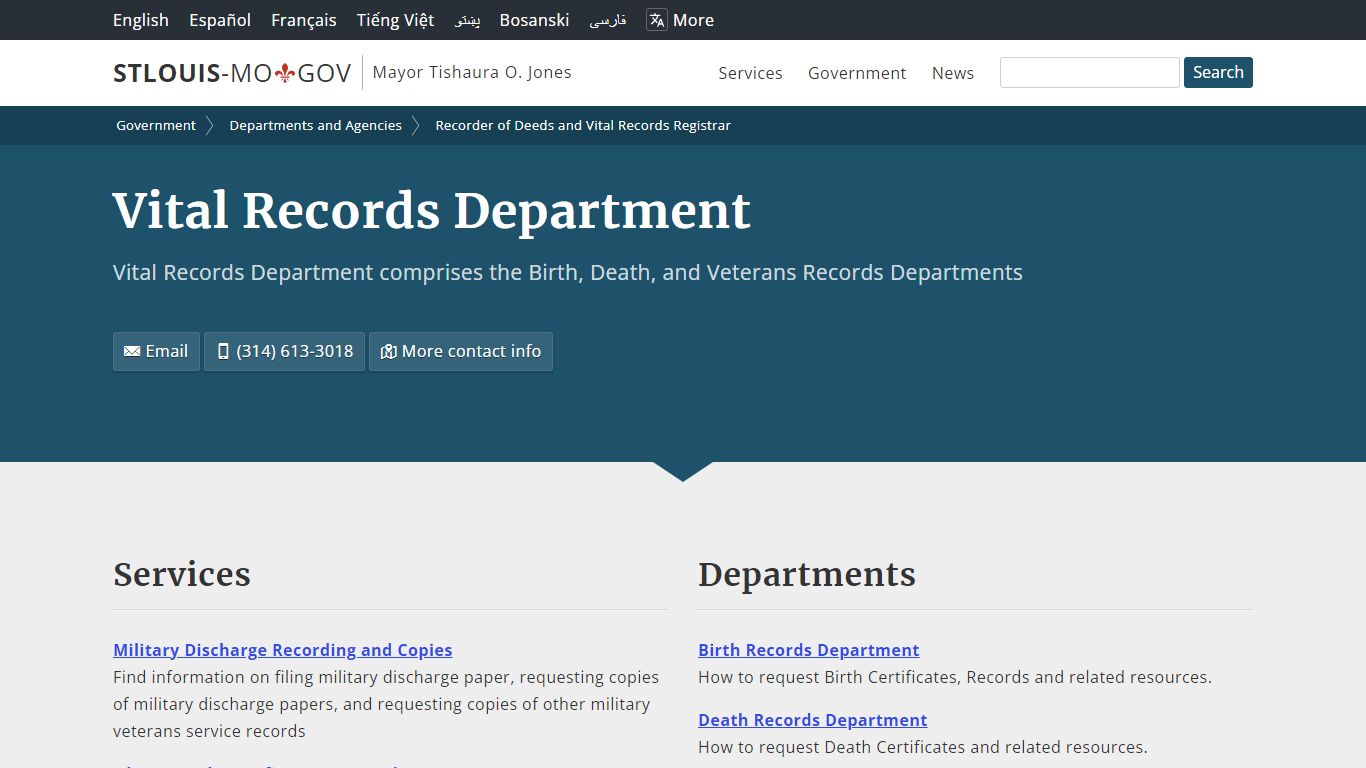The width and height of the screenshot is (1366, 768).
Task: Go to Departments and Agencies breadcrumb
Action: click(315, 125)
